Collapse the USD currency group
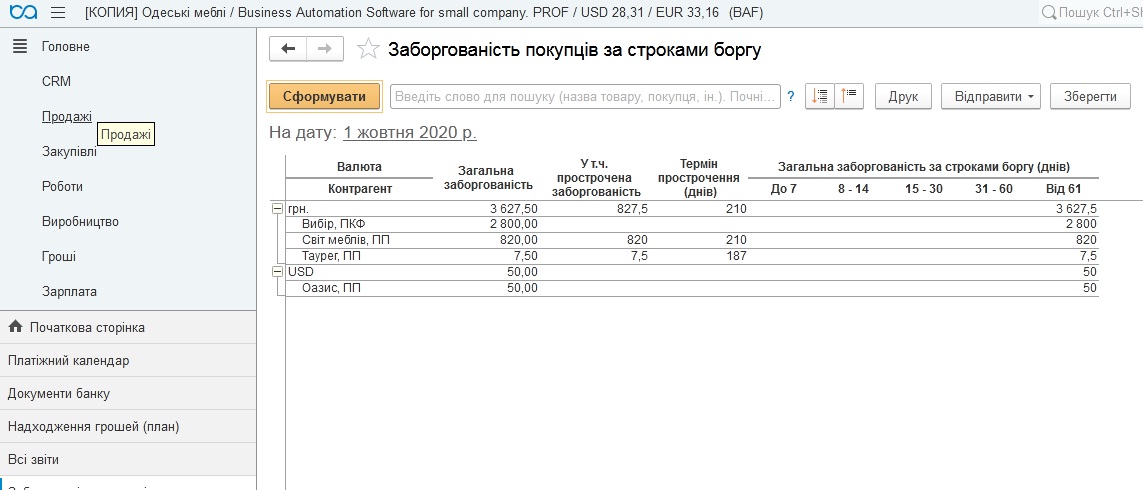Screen dimensions: 1143x490 (277, 272)
